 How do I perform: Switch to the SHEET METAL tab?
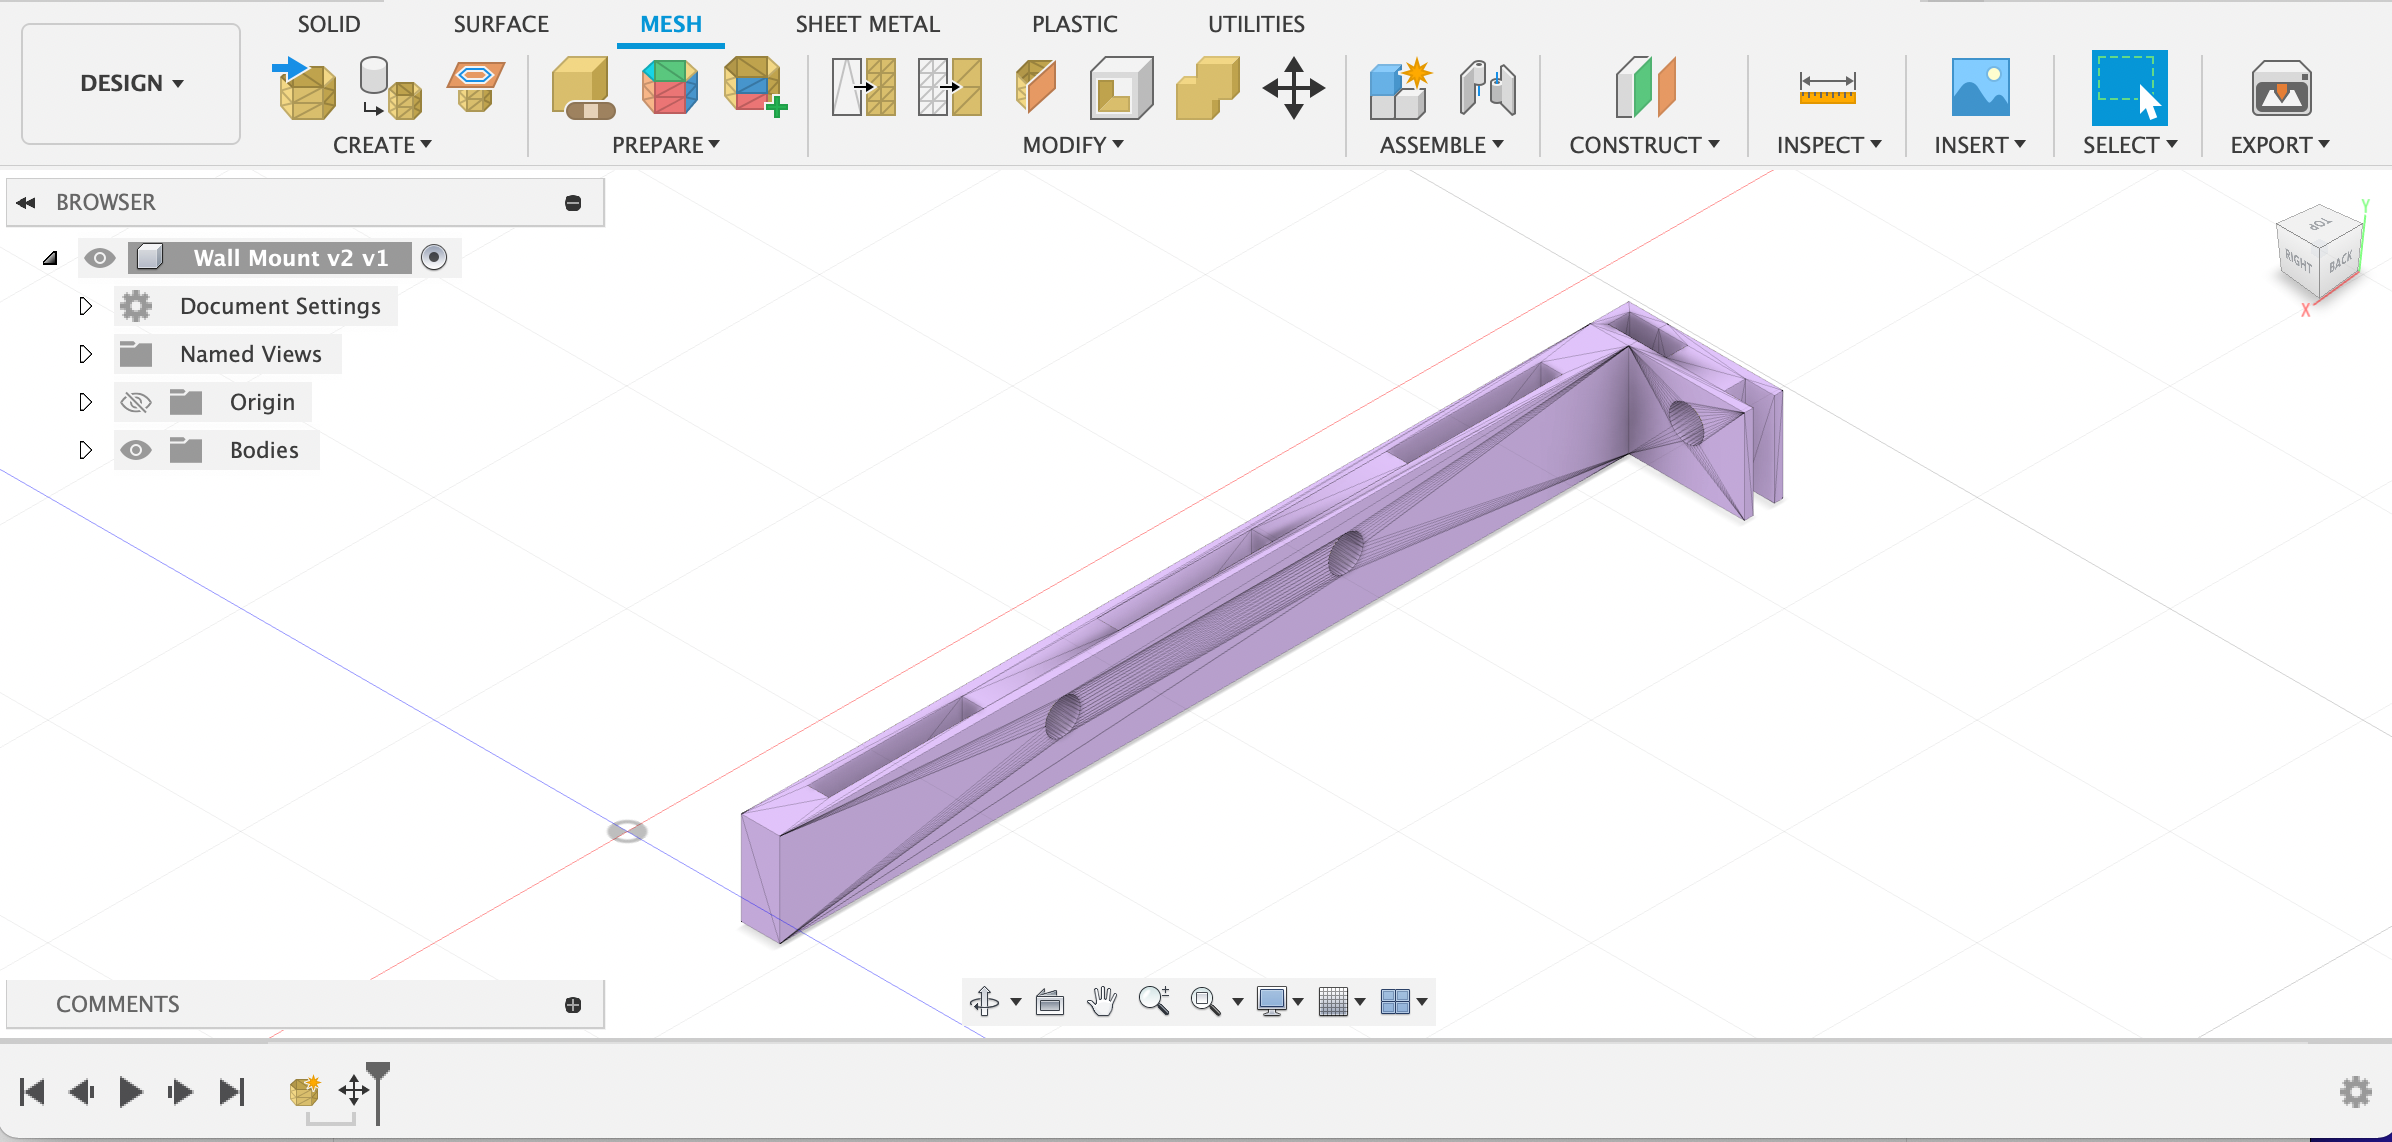(x=867, y=24)
